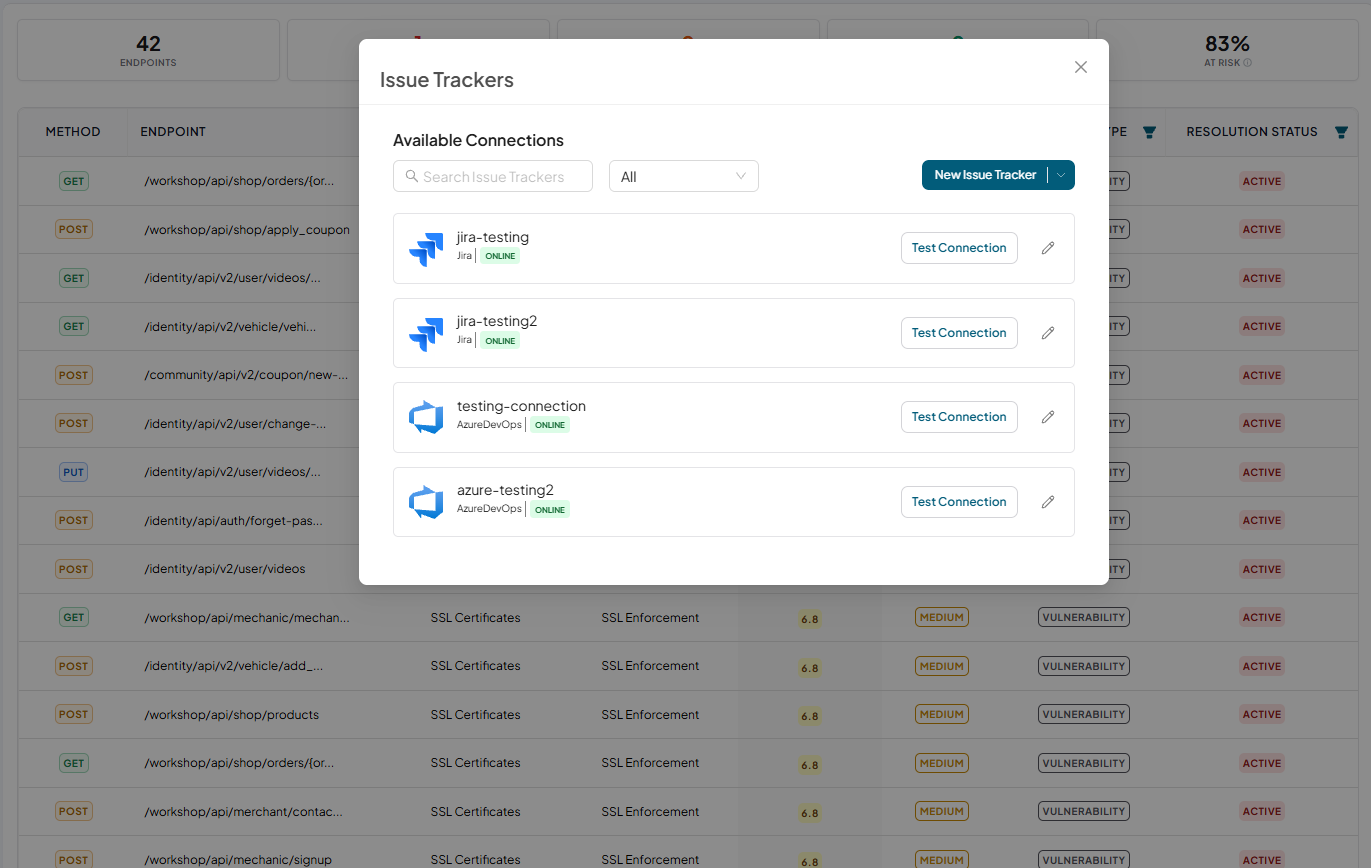Click the Type column filter icon
Screen dimensions: 1371x868
[x=1149, y=132]
